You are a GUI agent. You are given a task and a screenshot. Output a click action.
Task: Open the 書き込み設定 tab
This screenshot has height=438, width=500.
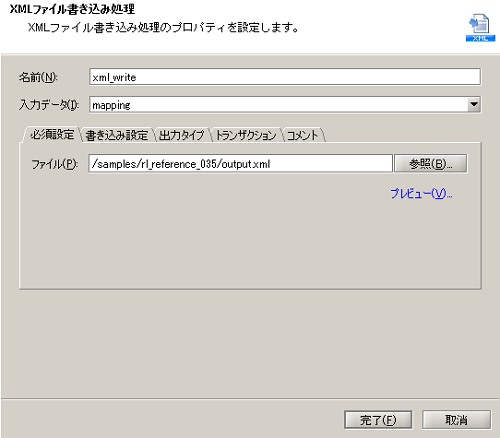pyautogui.click(x=117, y=135)
